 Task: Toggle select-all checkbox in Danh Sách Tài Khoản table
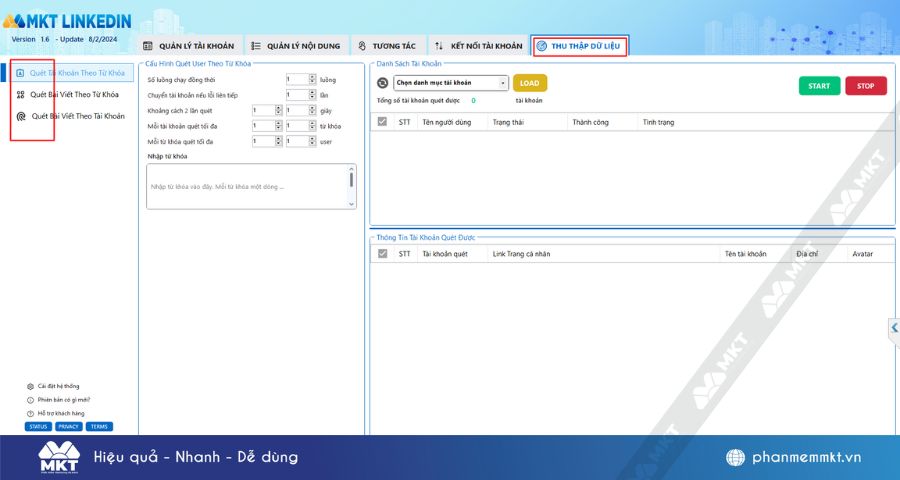pos(382,122)
